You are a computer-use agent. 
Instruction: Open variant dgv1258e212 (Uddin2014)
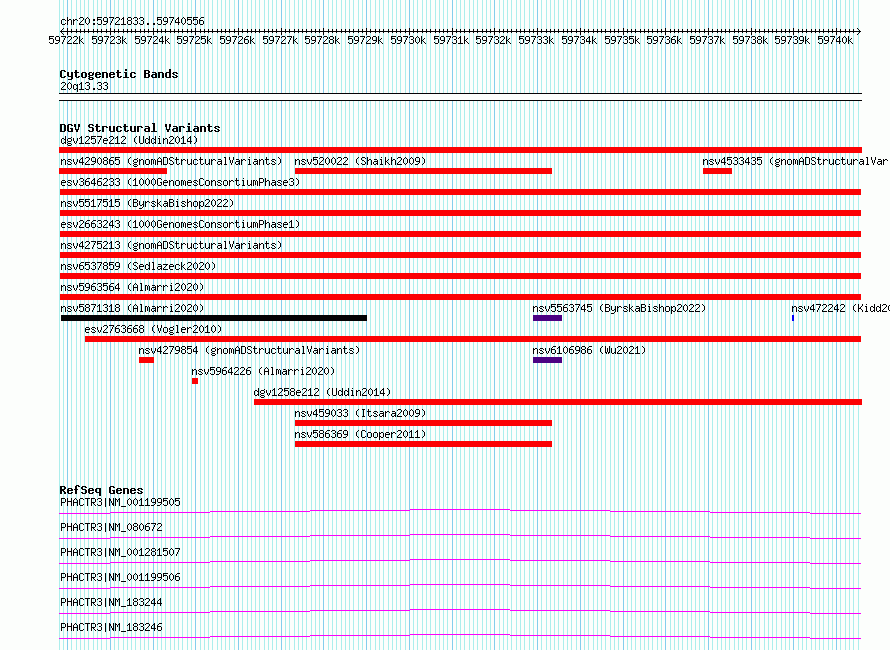(322, 392)
